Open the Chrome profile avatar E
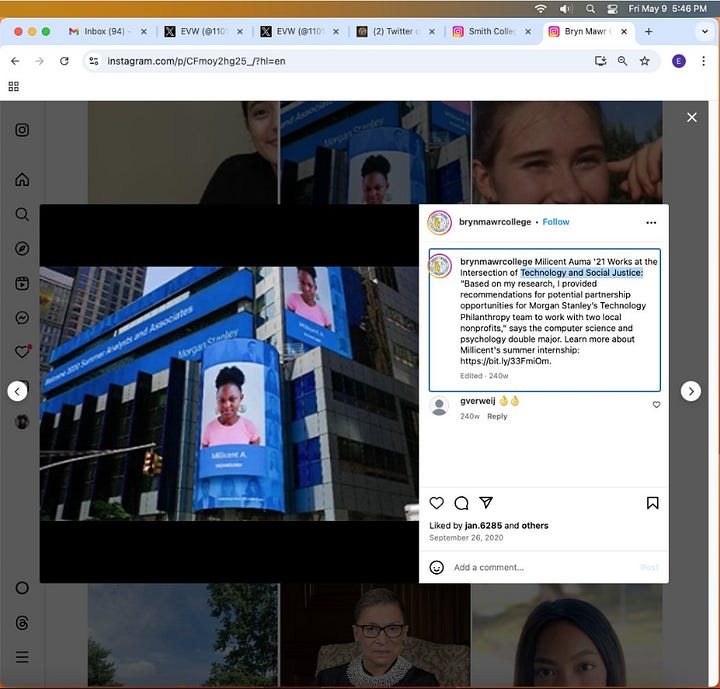 (679, 61)
